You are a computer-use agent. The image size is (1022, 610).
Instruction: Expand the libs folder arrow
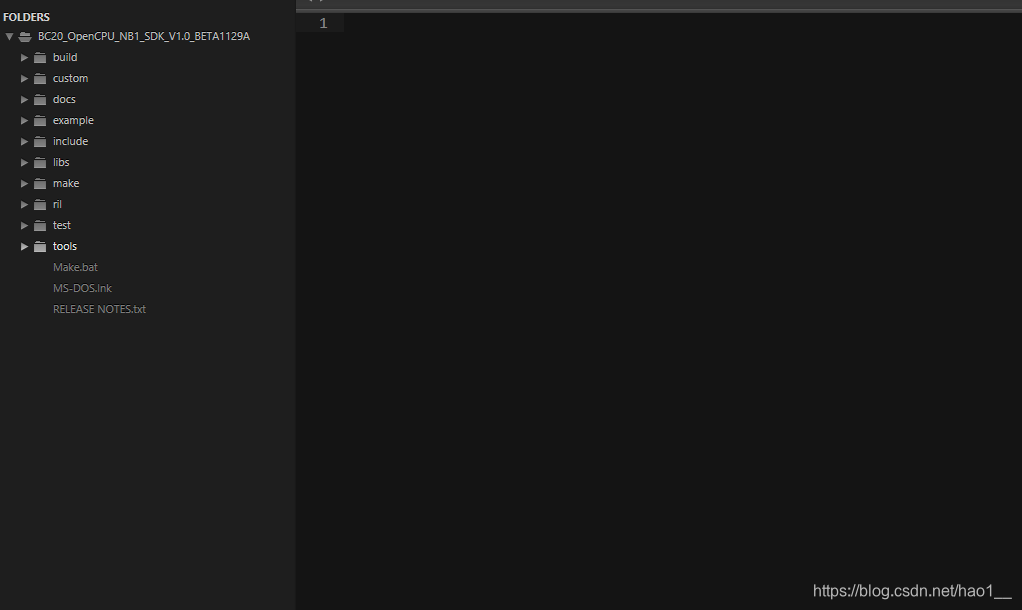tap(24, 162)
